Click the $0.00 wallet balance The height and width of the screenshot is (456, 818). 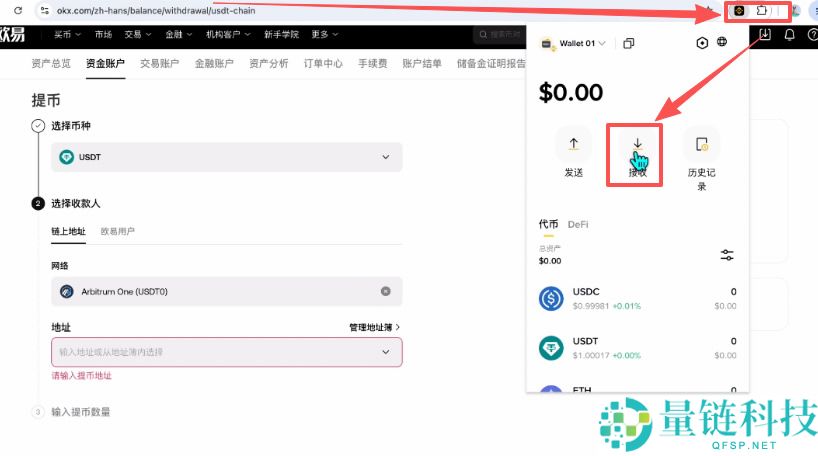[x=571, y=92]
